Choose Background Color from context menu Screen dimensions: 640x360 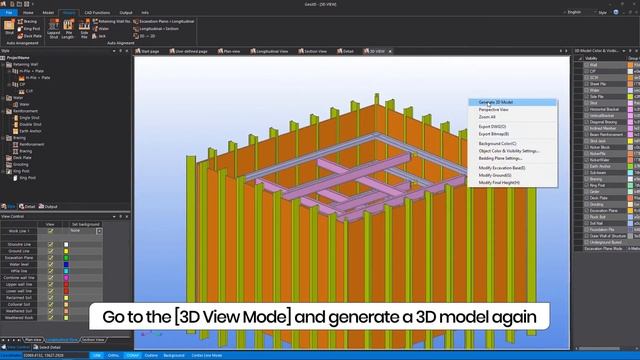coord(512,144)
